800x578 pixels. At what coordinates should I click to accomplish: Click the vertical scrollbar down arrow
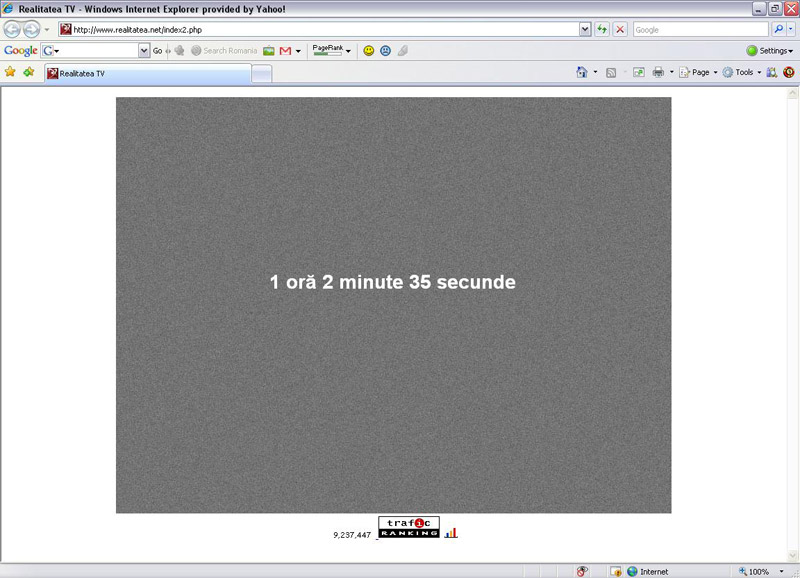click(x=792, y=555)
